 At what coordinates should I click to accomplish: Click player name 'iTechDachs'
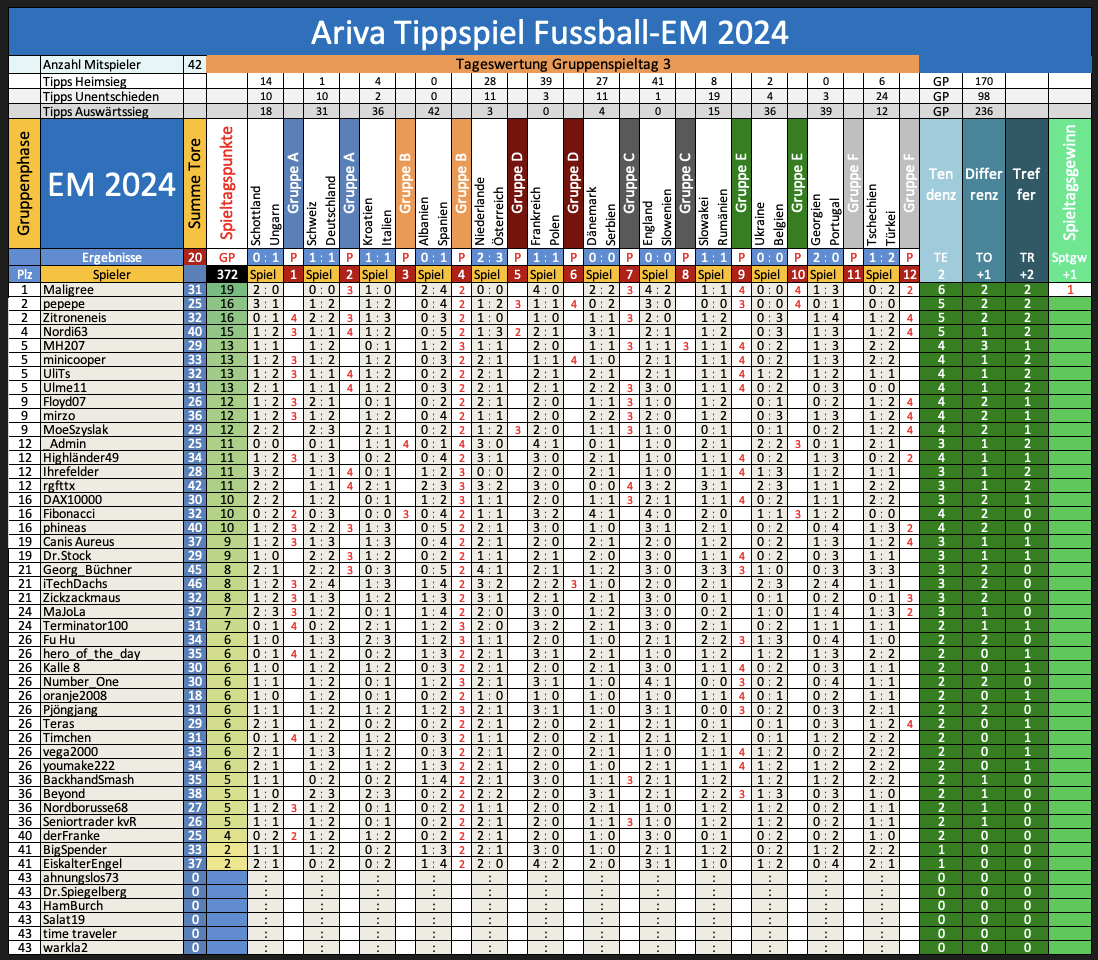point(75,583)
